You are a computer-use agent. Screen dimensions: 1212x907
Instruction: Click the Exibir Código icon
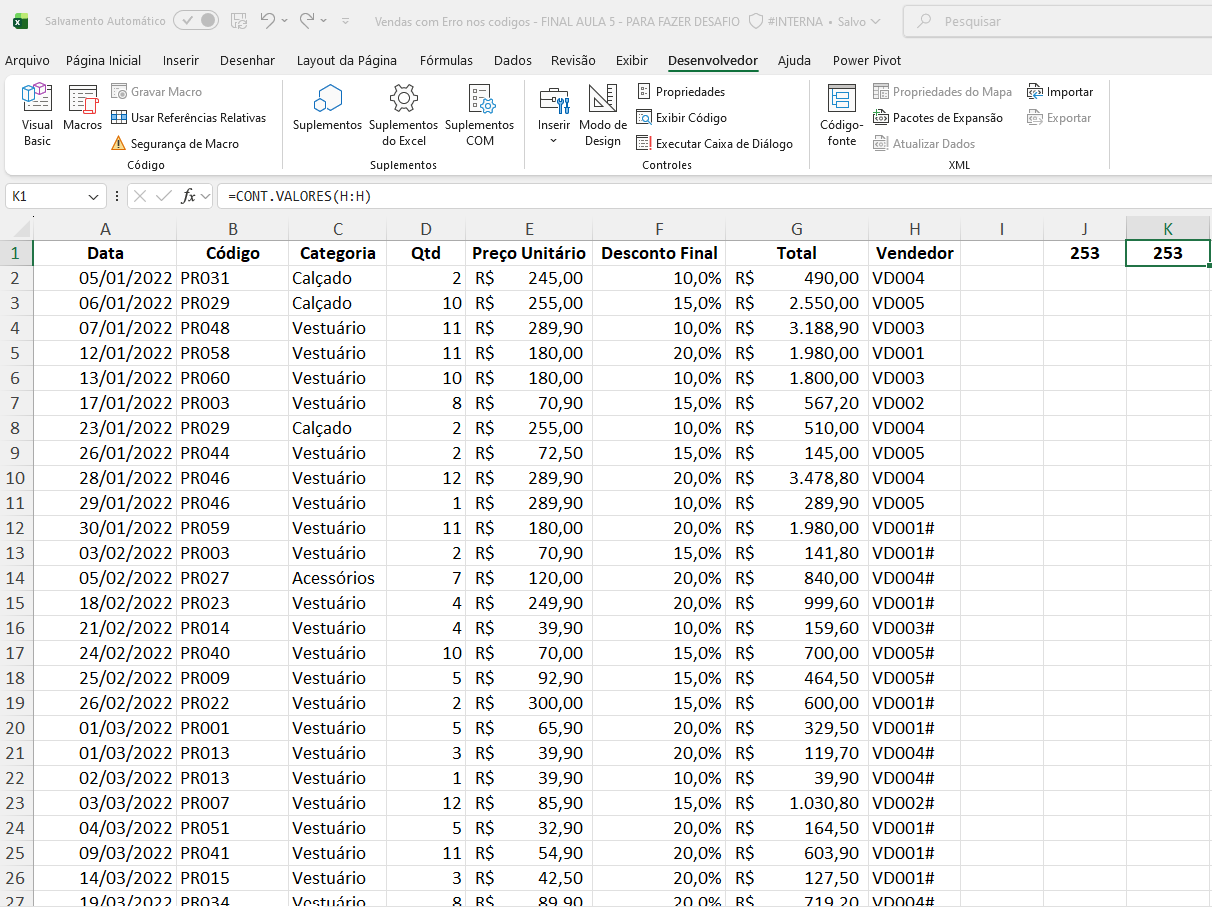644,118
